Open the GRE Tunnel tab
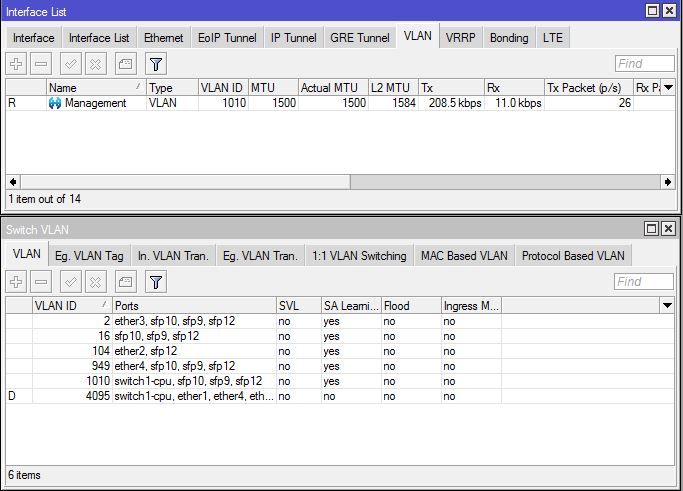This screenshot has width=683, height=491. coord(360,38)
